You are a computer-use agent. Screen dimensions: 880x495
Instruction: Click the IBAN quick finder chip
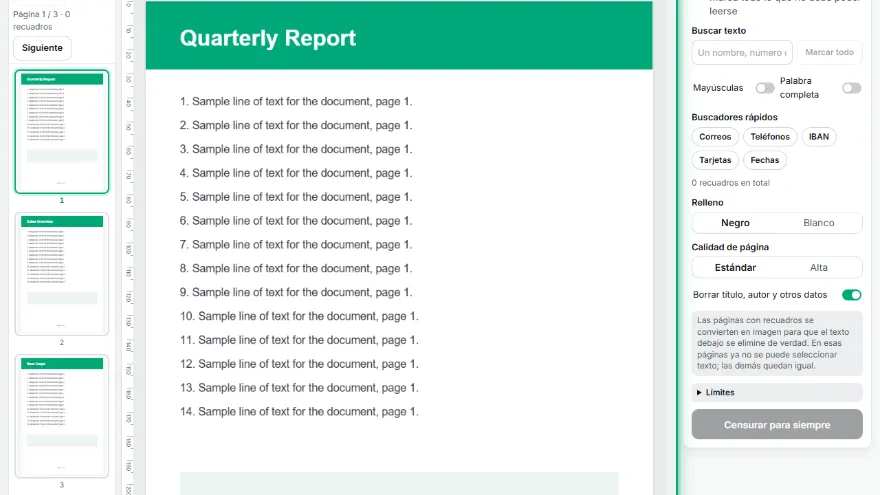pyautogui.click(x=819, y=137)
